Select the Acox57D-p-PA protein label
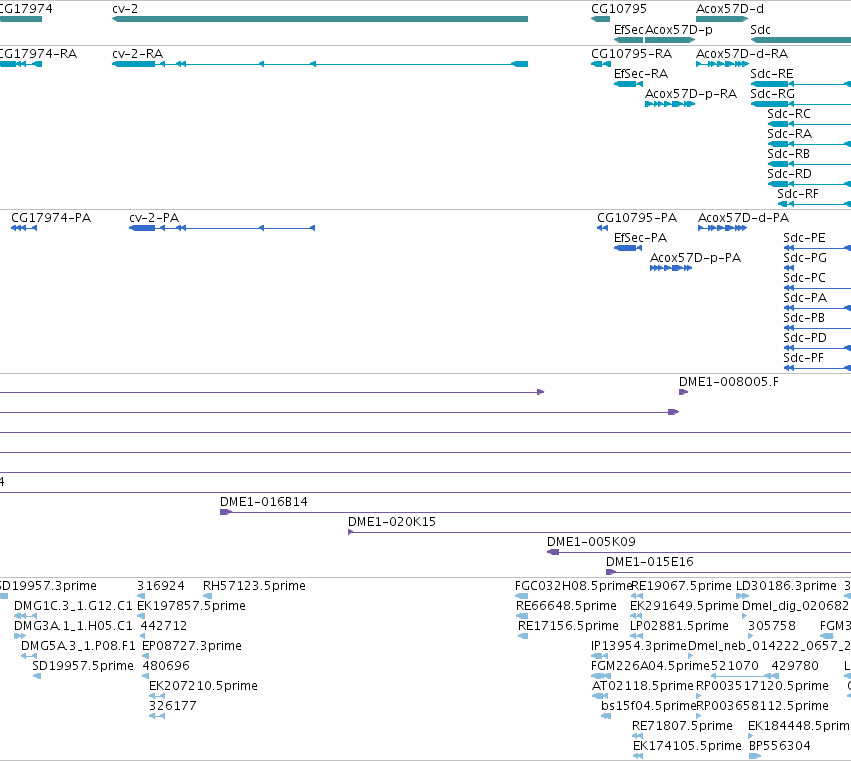Screen dimensions: 851x761 coord(696,258)
